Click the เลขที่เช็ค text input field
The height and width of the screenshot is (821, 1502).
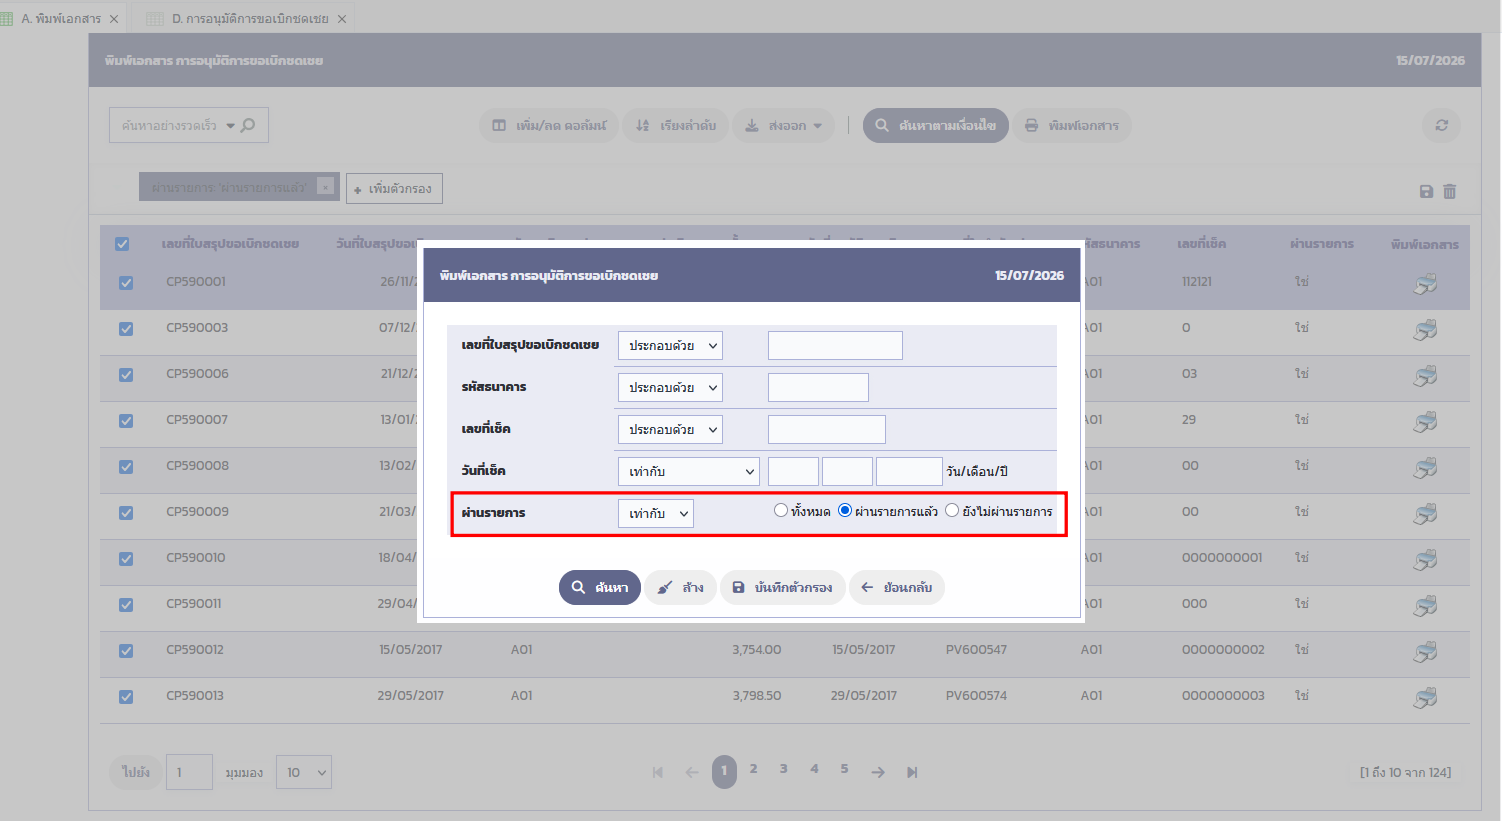click(x=827, y=429)
